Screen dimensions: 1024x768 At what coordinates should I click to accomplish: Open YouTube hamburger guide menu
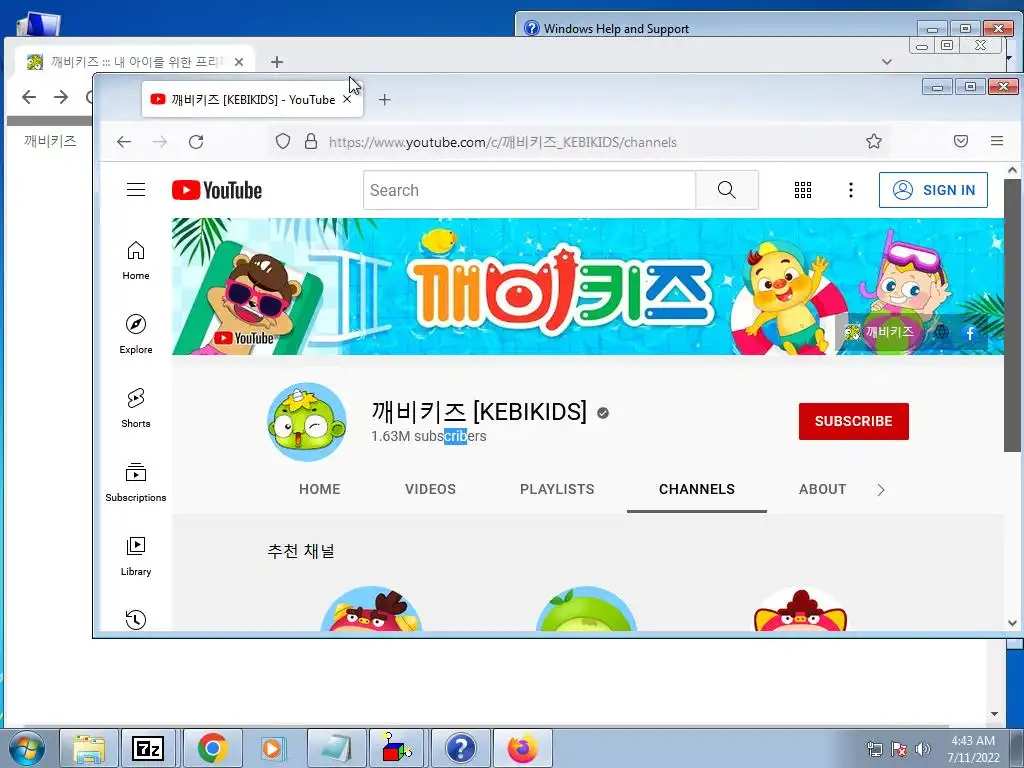[x=136, y=190]
